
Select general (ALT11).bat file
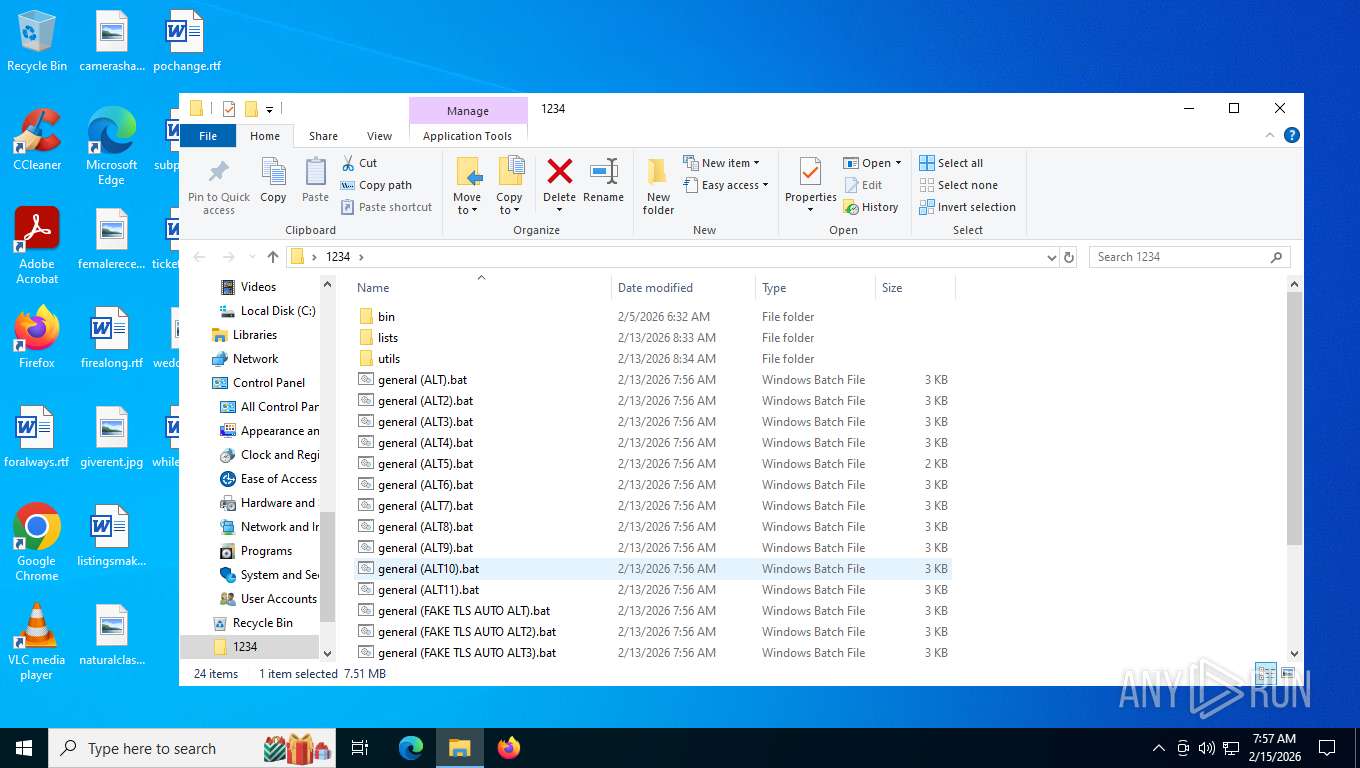[x=428, y=590]
